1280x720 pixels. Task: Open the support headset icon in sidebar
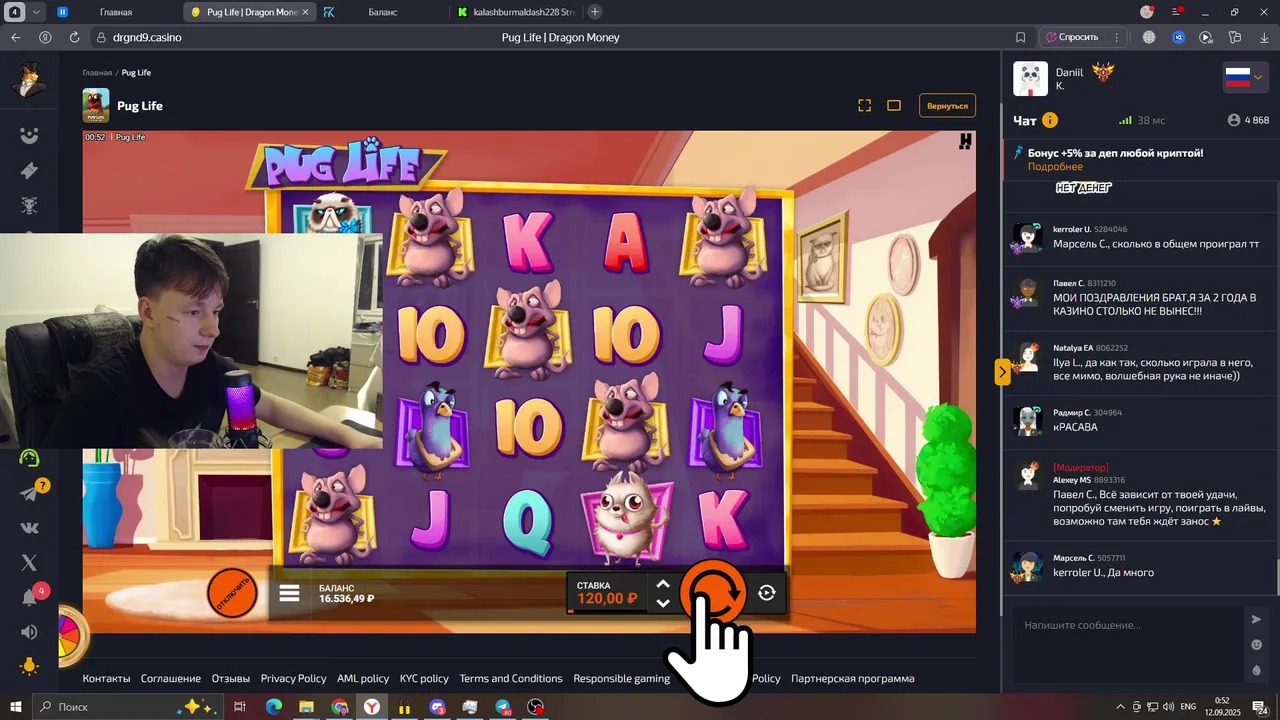click(x=30, y=458)
